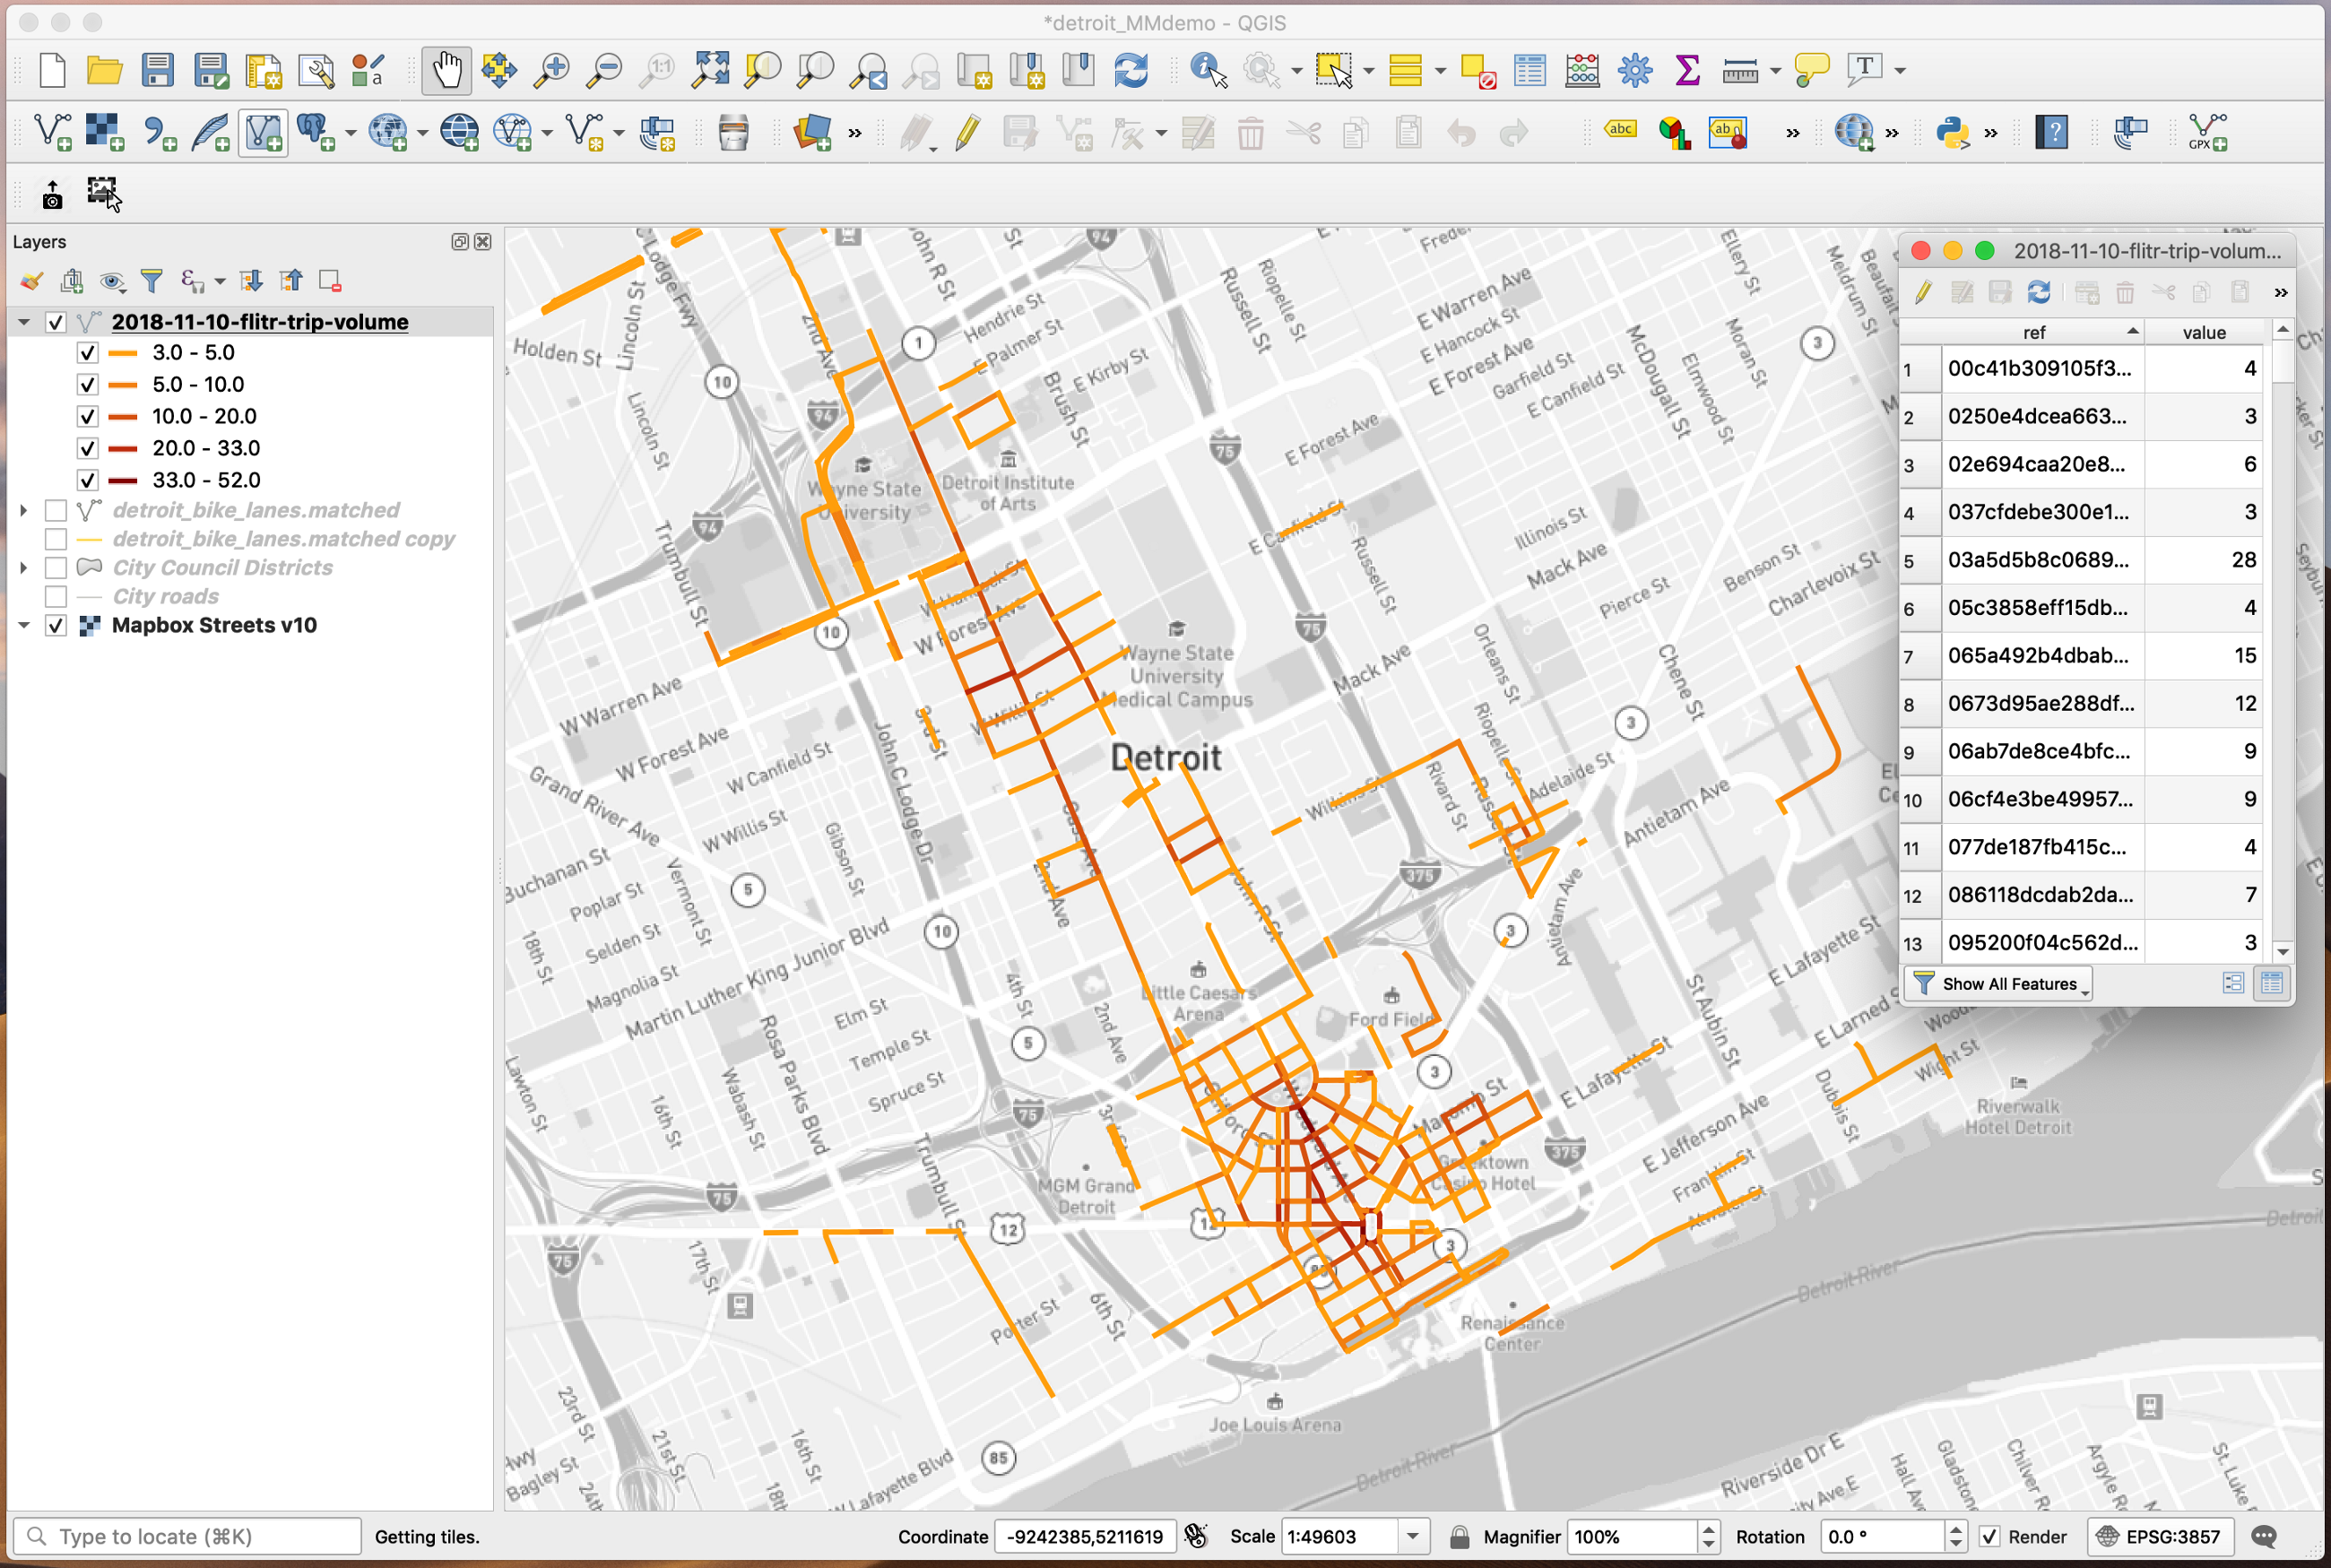Sort table by the ref column header

tap(2033, 332)
